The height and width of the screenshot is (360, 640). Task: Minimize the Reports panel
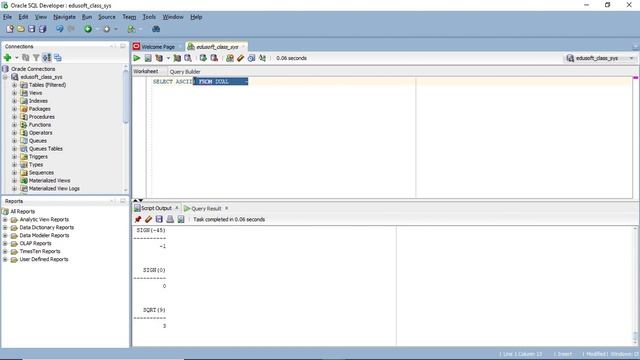point(113,201)
